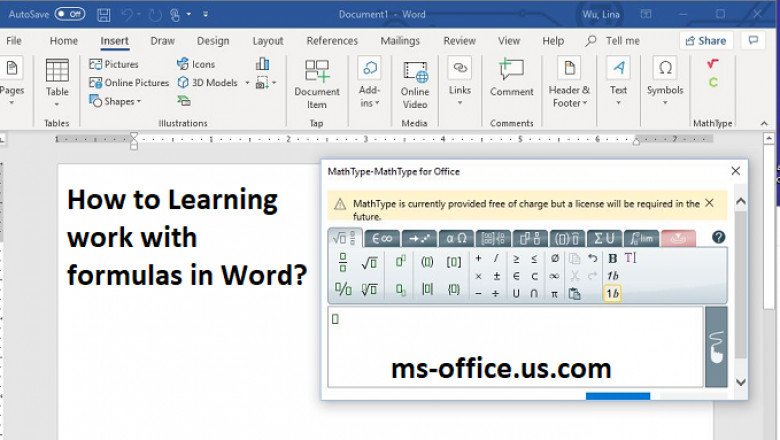Open the Shapes dropdown

pyautogui.click(x=115, y=101)
